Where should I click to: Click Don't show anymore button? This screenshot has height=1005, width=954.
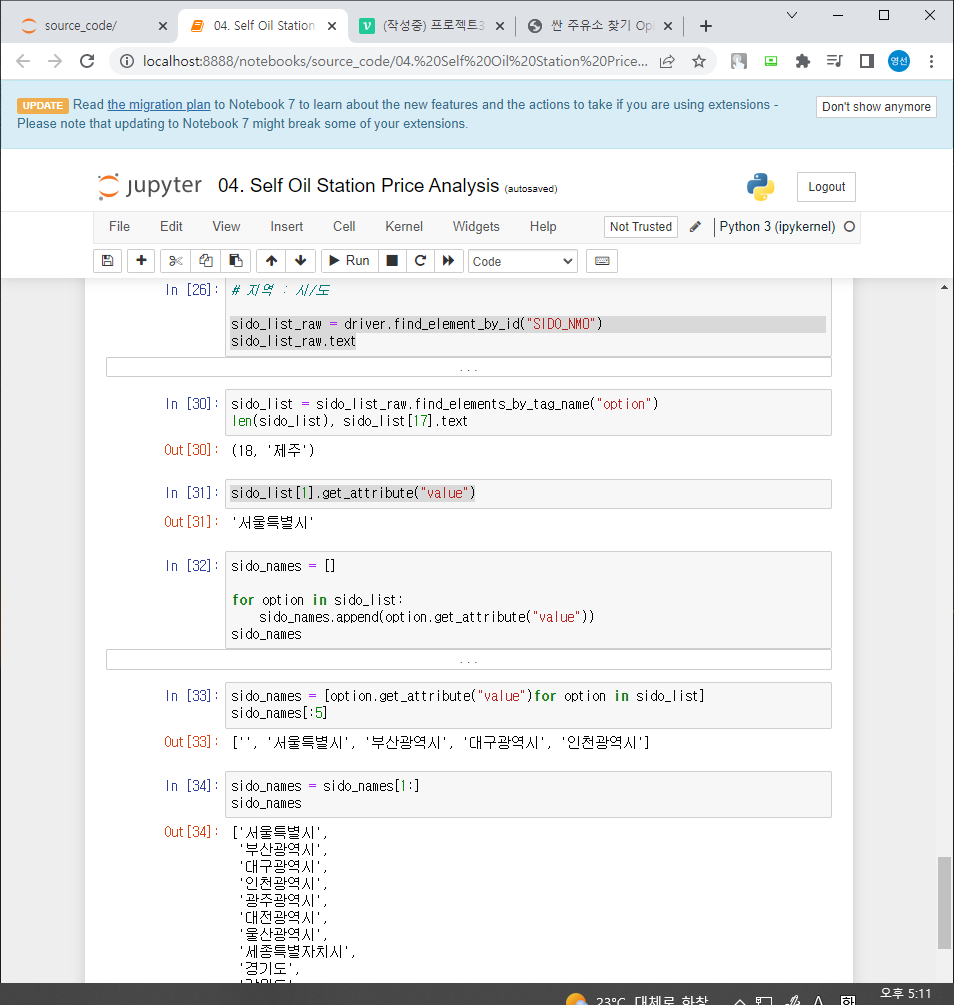pos(876,106)
